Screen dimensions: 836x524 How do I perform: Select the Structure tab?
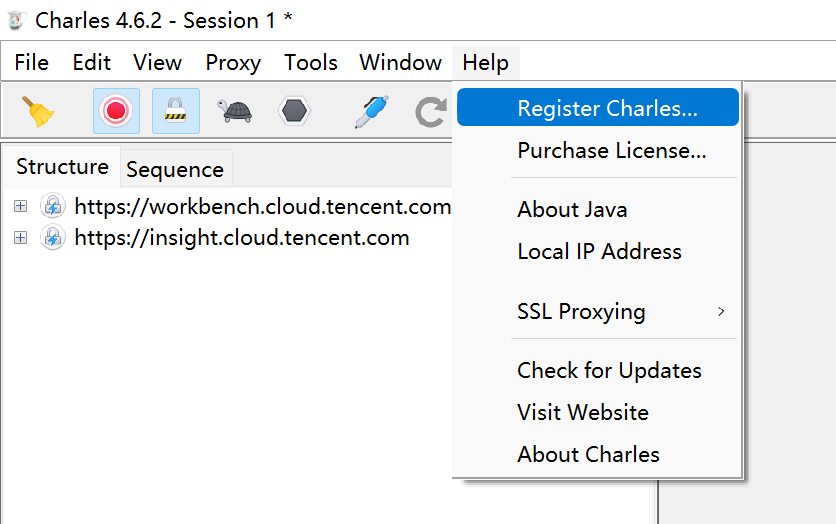(x=62, y=167)
